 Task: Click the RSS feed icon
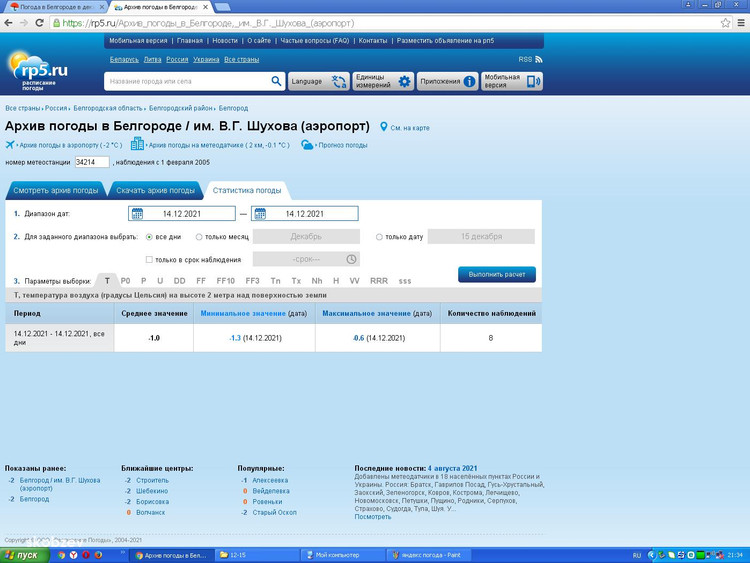pyautogui.click(x=538, y=60)
